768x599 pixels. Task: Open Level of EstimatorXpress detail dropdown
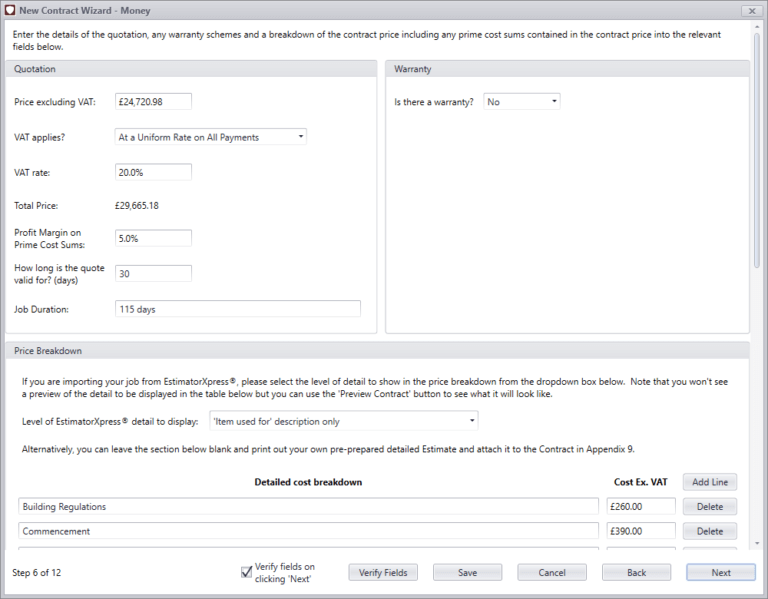(342, 421)
